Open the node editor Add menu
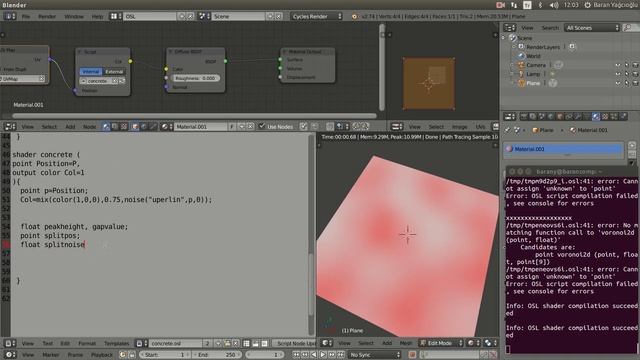This screenshot has height=360, width=640. point(70,127)
